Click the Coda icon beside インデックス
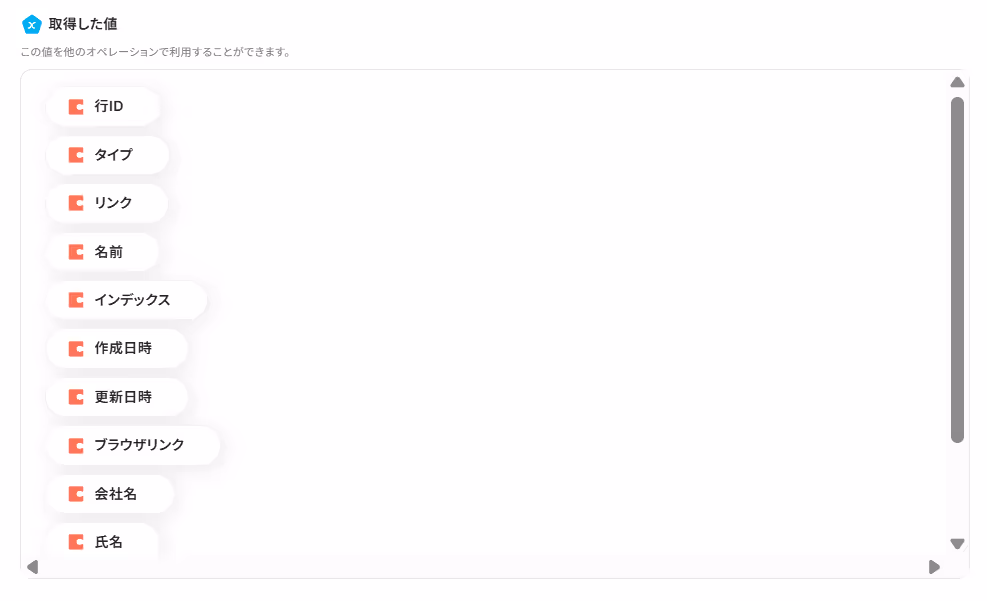 (x=76, y=300)
